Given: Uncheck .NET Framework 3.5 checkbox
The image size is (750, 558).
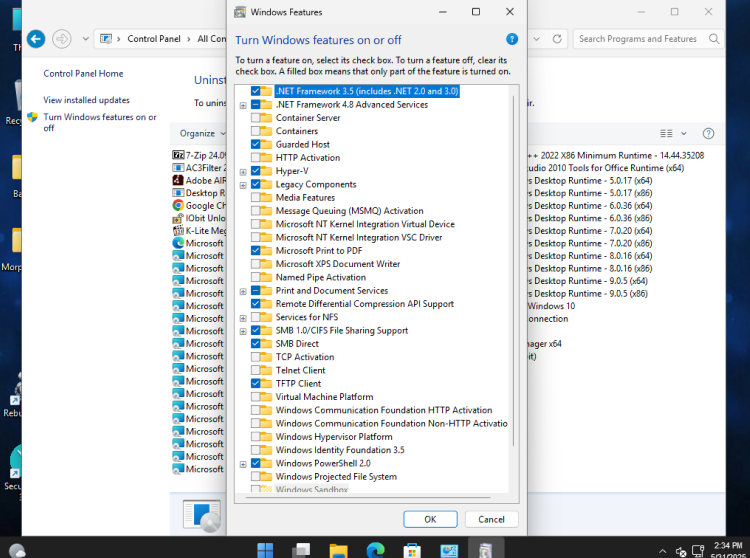Looking at the screenshot, I should coord(255,91).
